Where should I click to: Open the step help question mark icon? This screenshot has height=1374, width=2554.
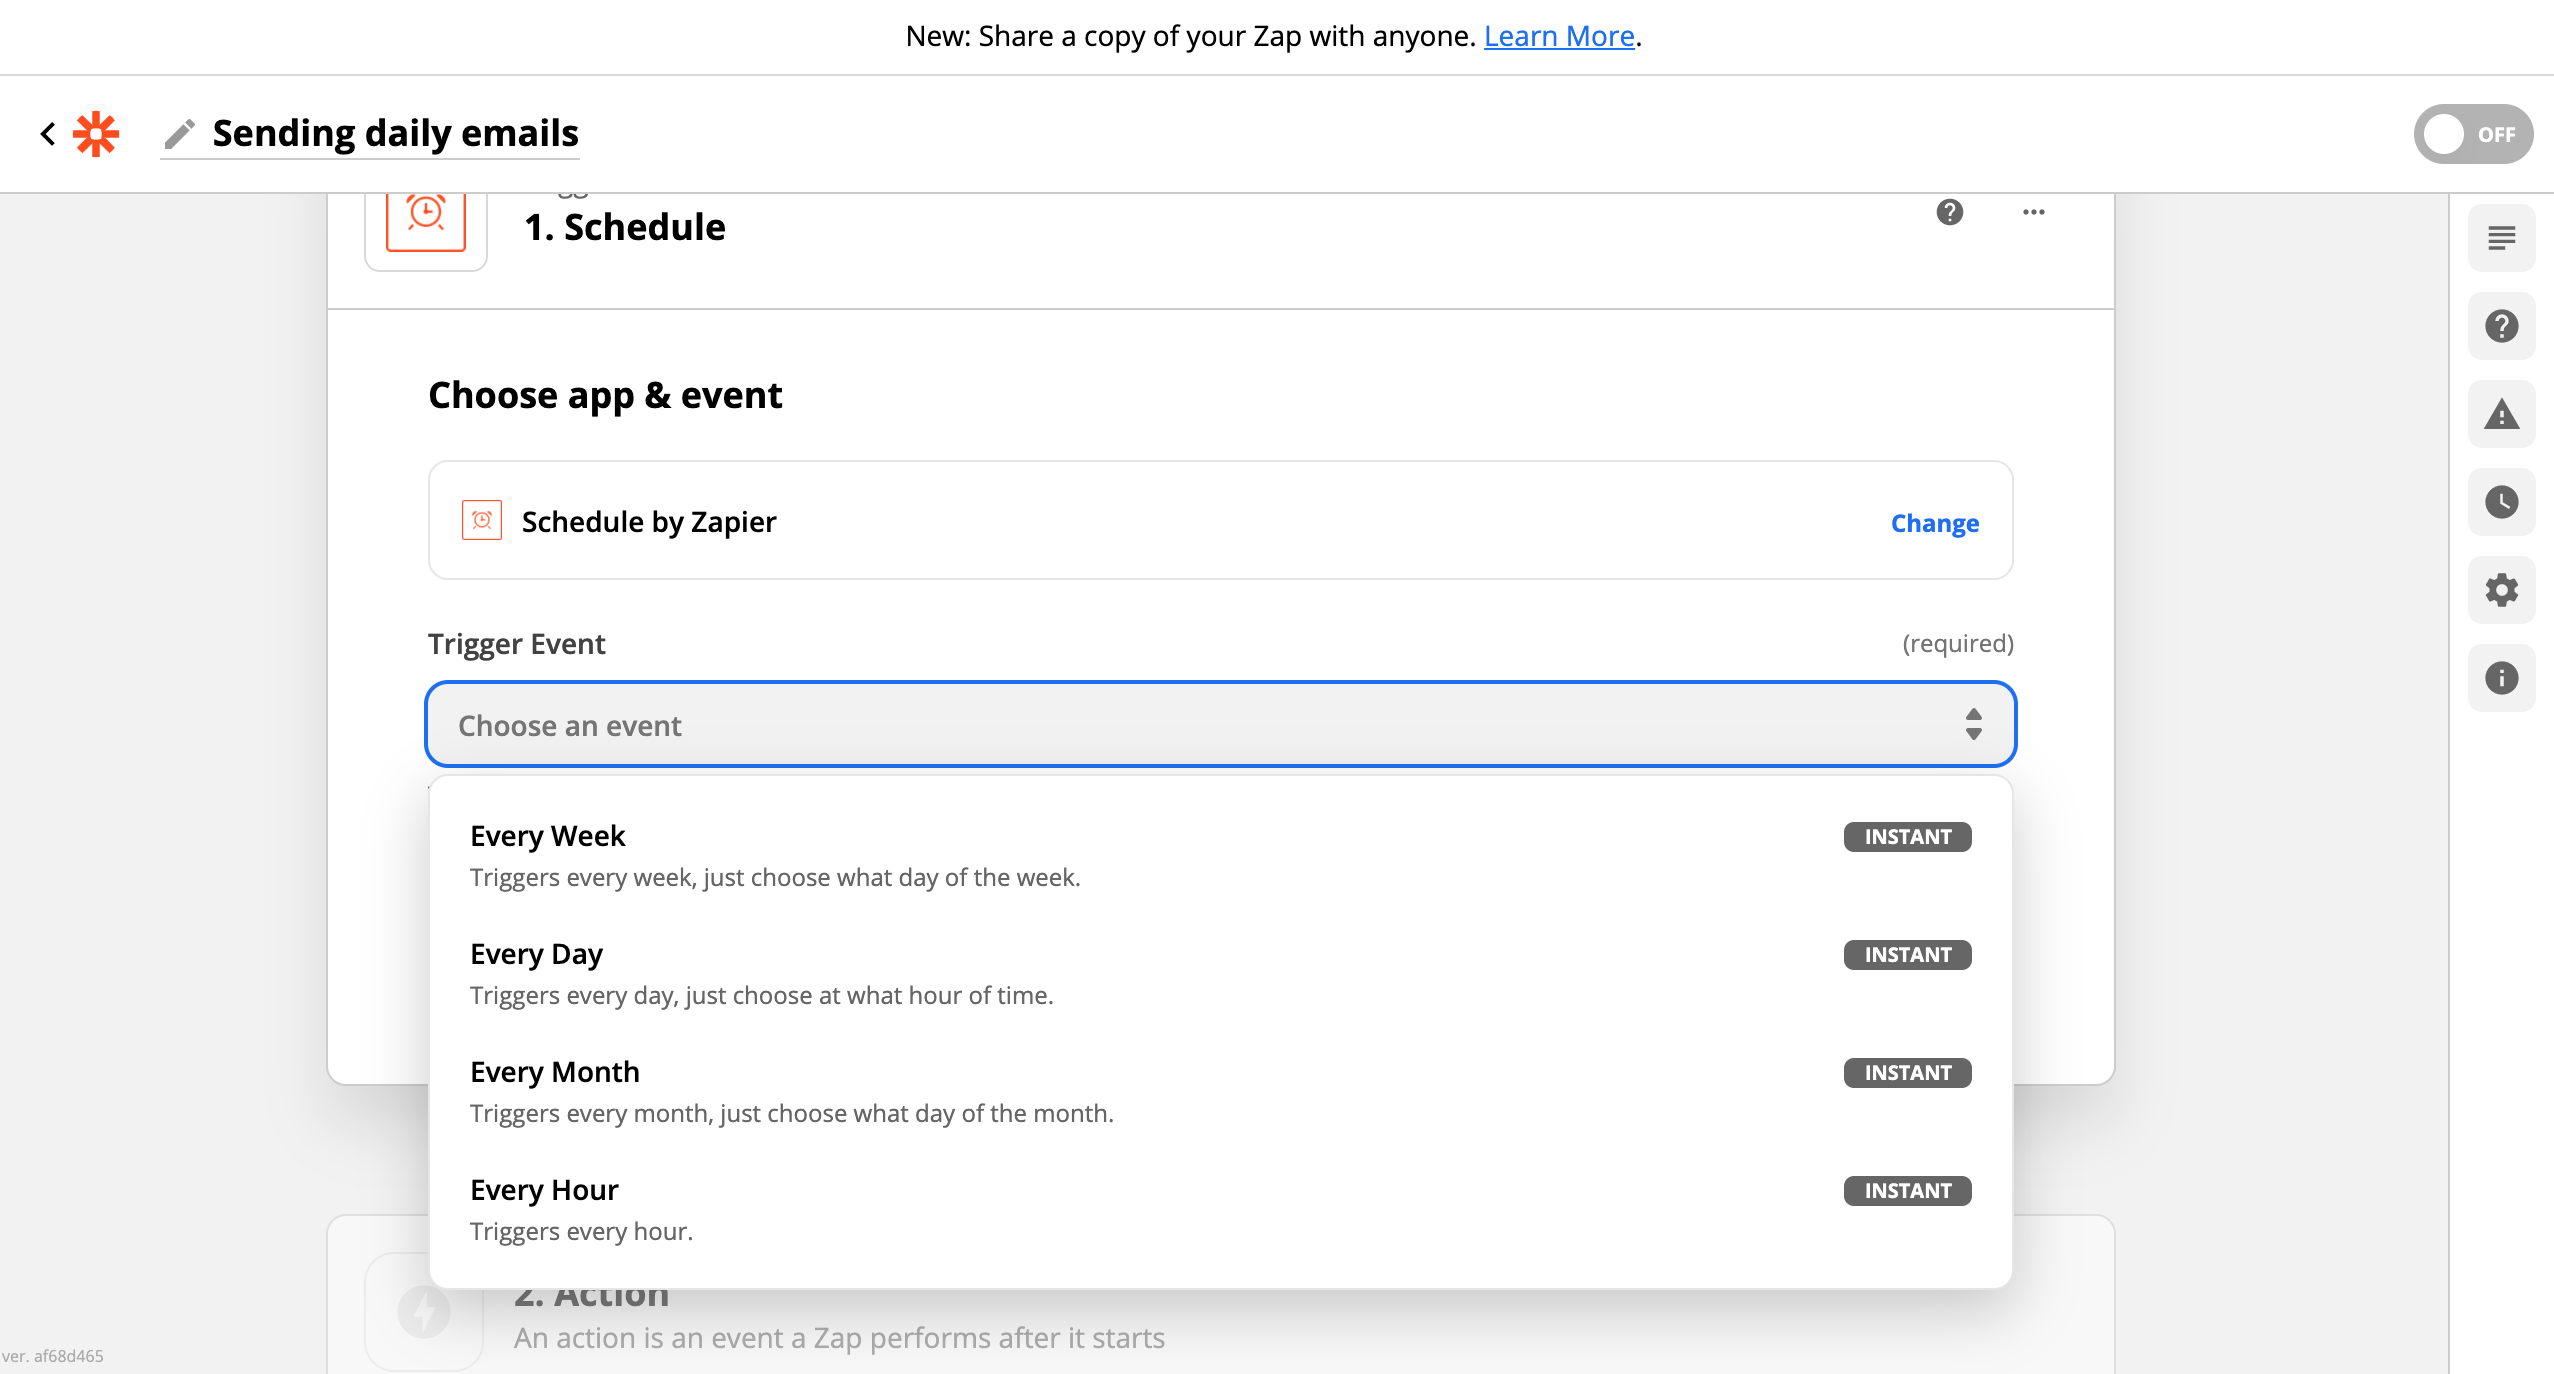[1949, 212]
